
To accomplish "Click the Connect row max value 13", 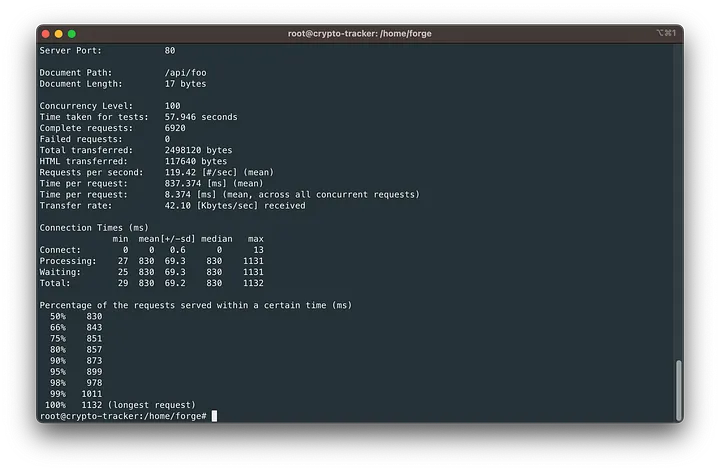I will click(259, 250).
